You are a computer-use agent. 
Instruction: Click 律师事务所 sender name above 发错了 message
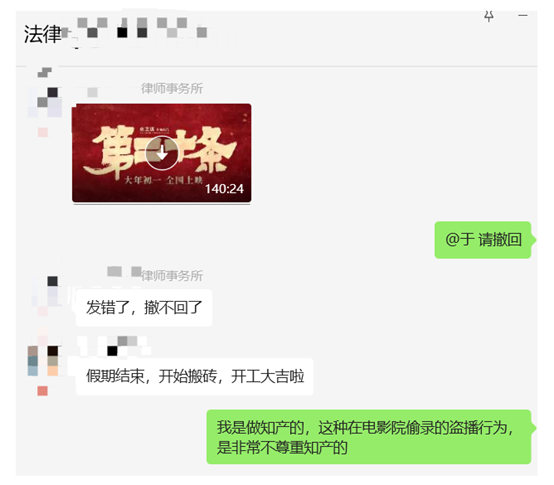pyautogui.click(x=172, y=276)
